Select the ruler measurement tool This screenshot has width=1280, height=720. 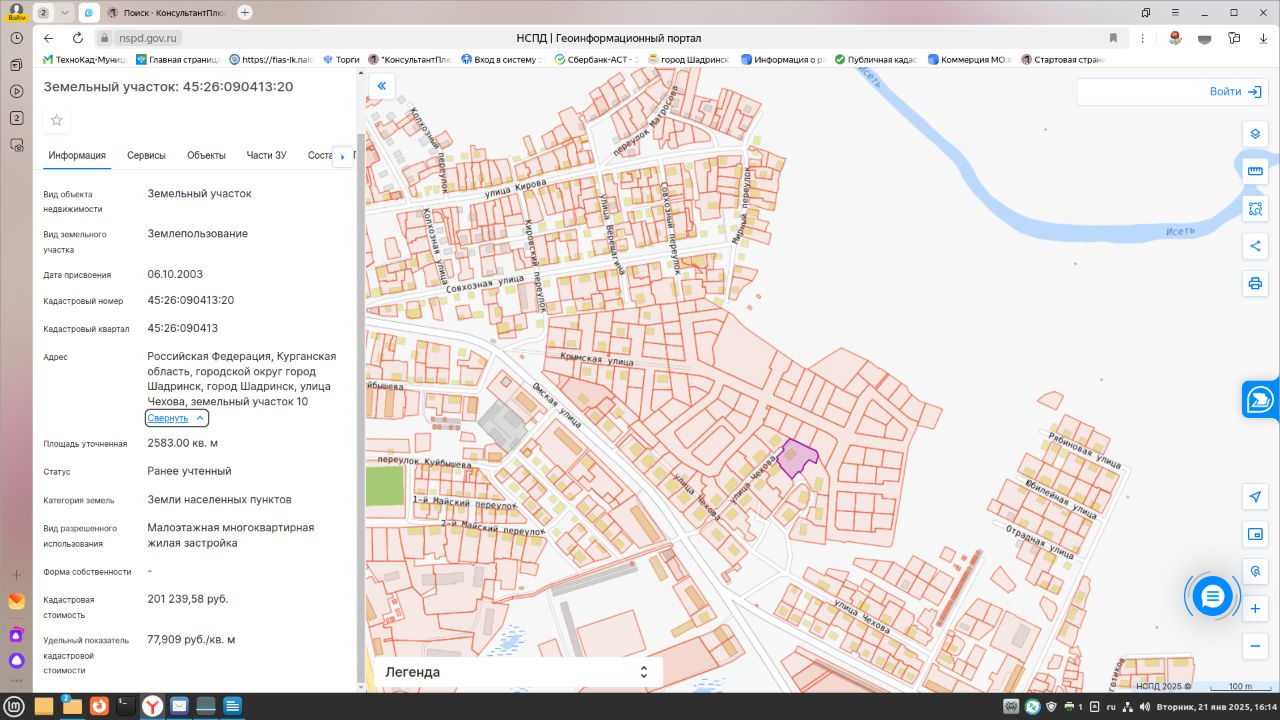click(1255, 171)
